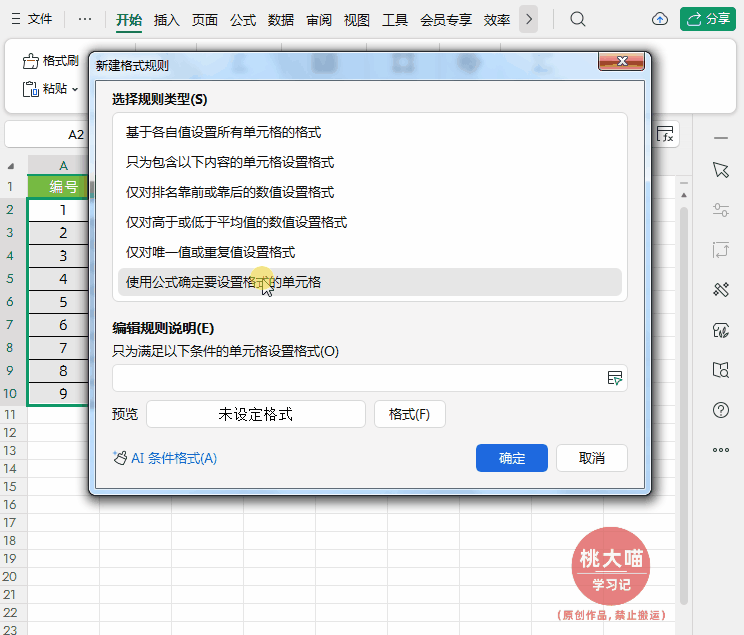Select 只为包含以下内容的单元格设置格式 rule type
Image resolution: width=744 pixels, height=635 pixels.
pyautogui.click(x=370, y=162)
